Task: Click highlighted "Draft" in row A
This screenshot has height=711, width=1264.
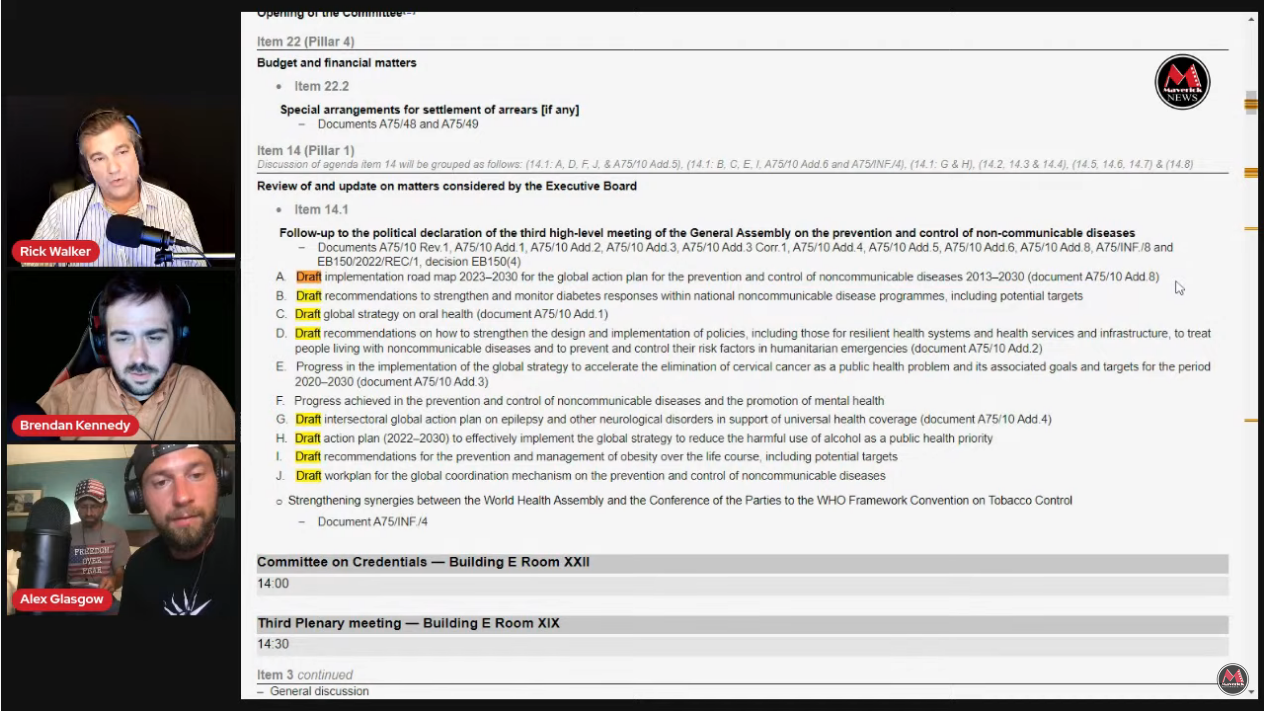Action: coord(308,277)
